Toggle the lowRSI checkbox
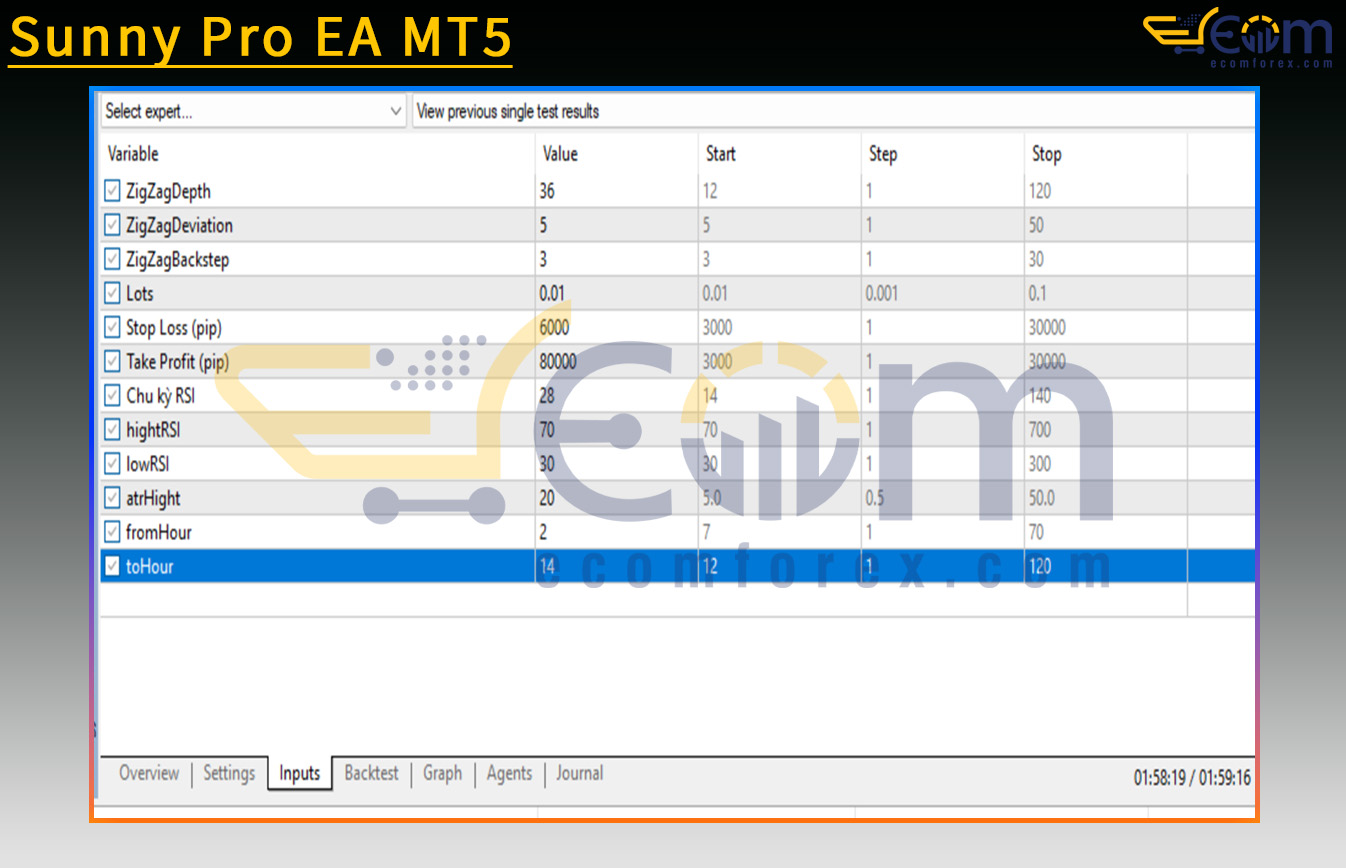The width and height of the screenshot is (1346, 868). pos(112,463)
